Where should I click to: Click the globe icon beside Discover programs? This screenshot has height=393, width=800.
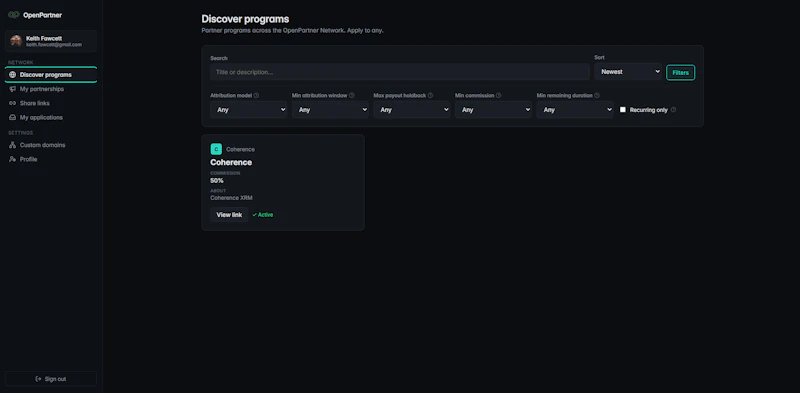tap(13, 75)
